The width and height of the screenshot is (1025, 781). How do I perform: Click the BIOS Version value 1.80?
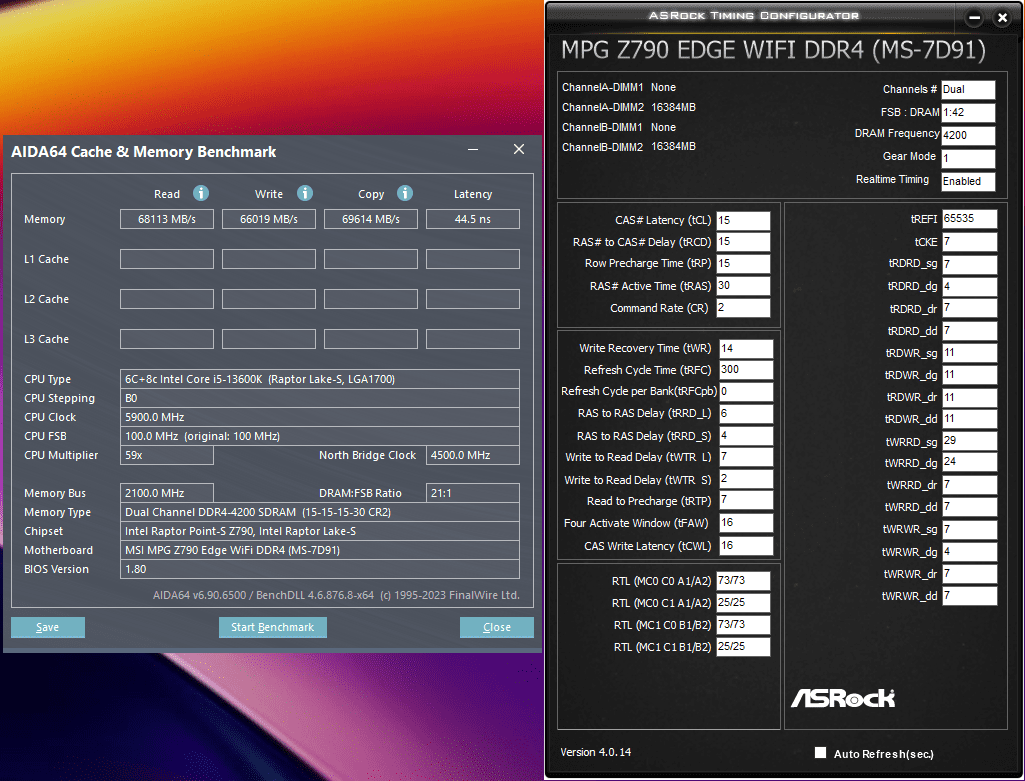tap(320, 569)
